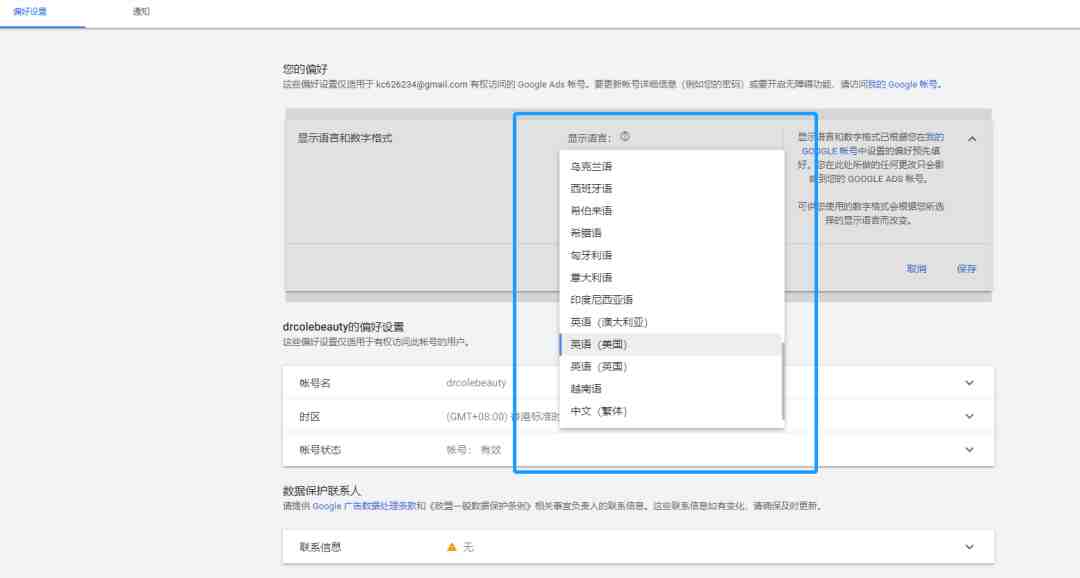Expand the 帐号状态 row
The image size is (1080, 578).
969,450
